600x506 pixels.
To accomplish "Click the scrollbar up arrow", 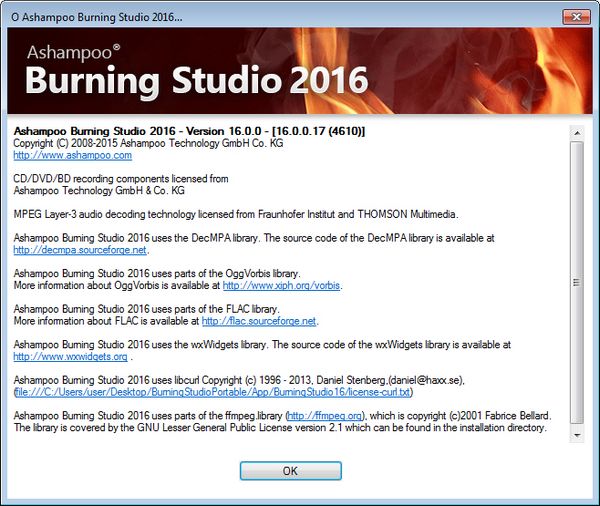I will click(577, 133).
